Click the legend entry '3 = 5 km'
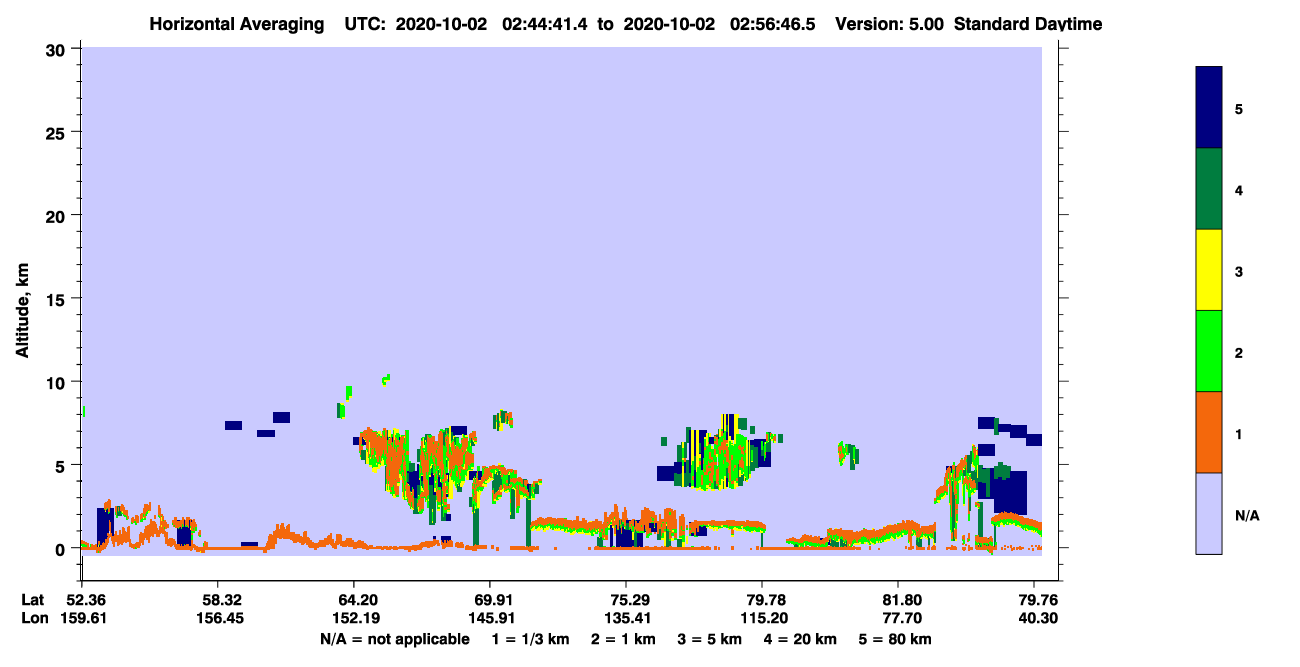 [709, 639]
